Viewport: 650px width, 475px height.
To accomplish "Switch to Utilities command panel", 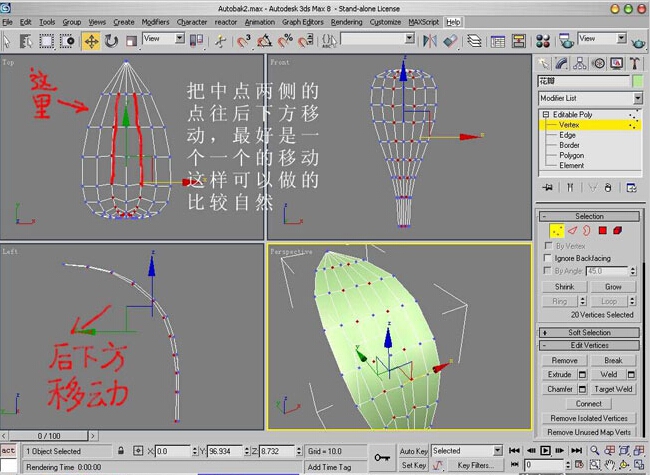I will [634, 63].
